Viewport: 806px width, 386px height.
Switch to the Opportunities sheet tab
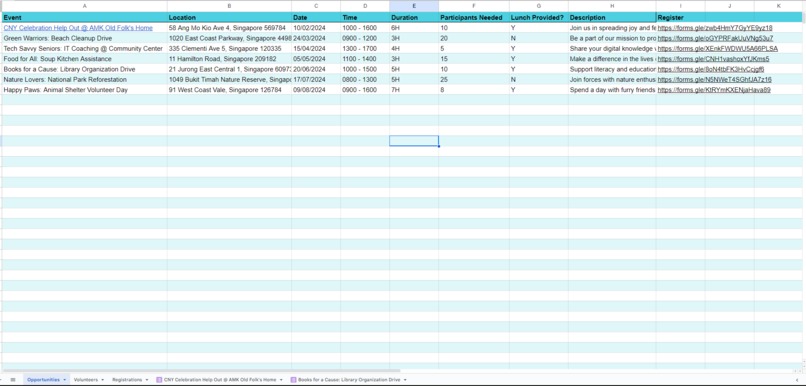[43, 380]
